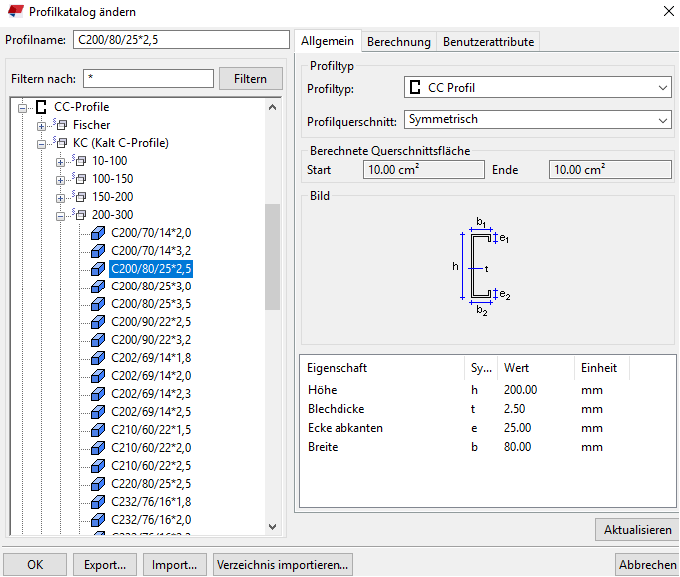680x577 pixels.
Task: Click the Blechdicke value 2.50
Action: tap(514, 409)
